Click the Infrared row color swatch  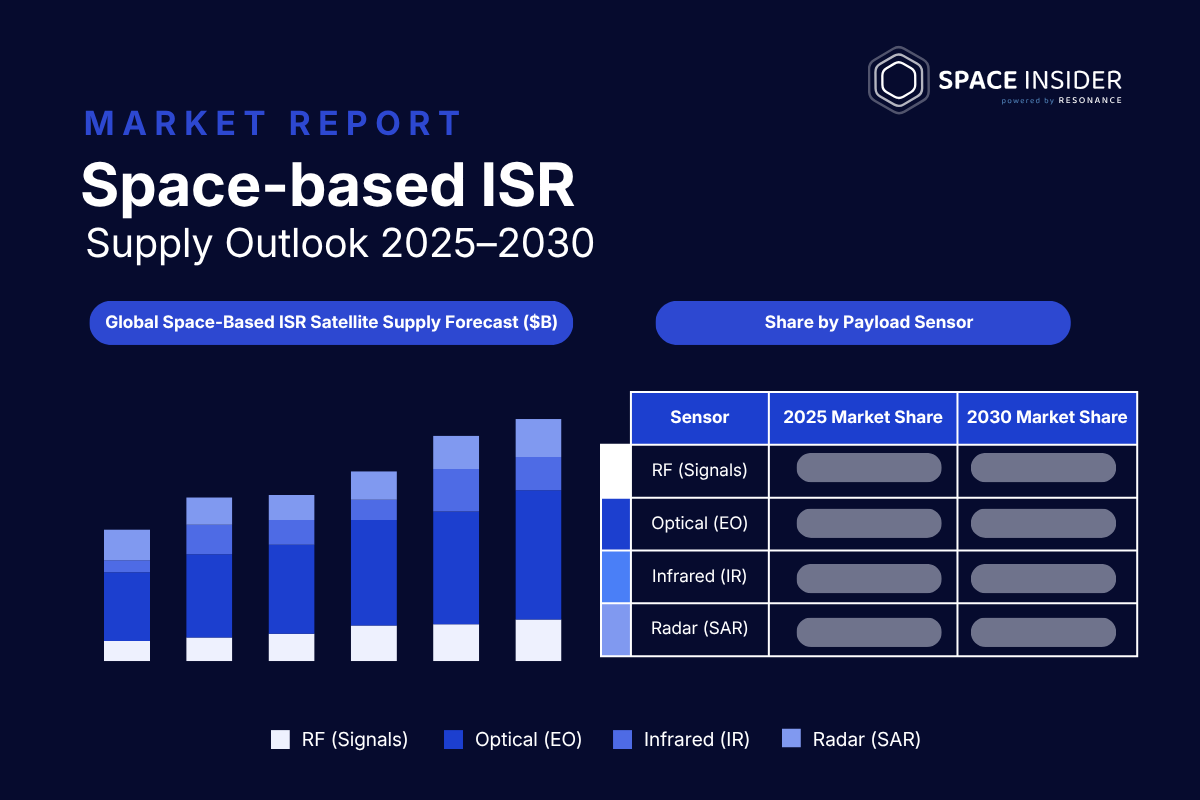click(615, 577)
